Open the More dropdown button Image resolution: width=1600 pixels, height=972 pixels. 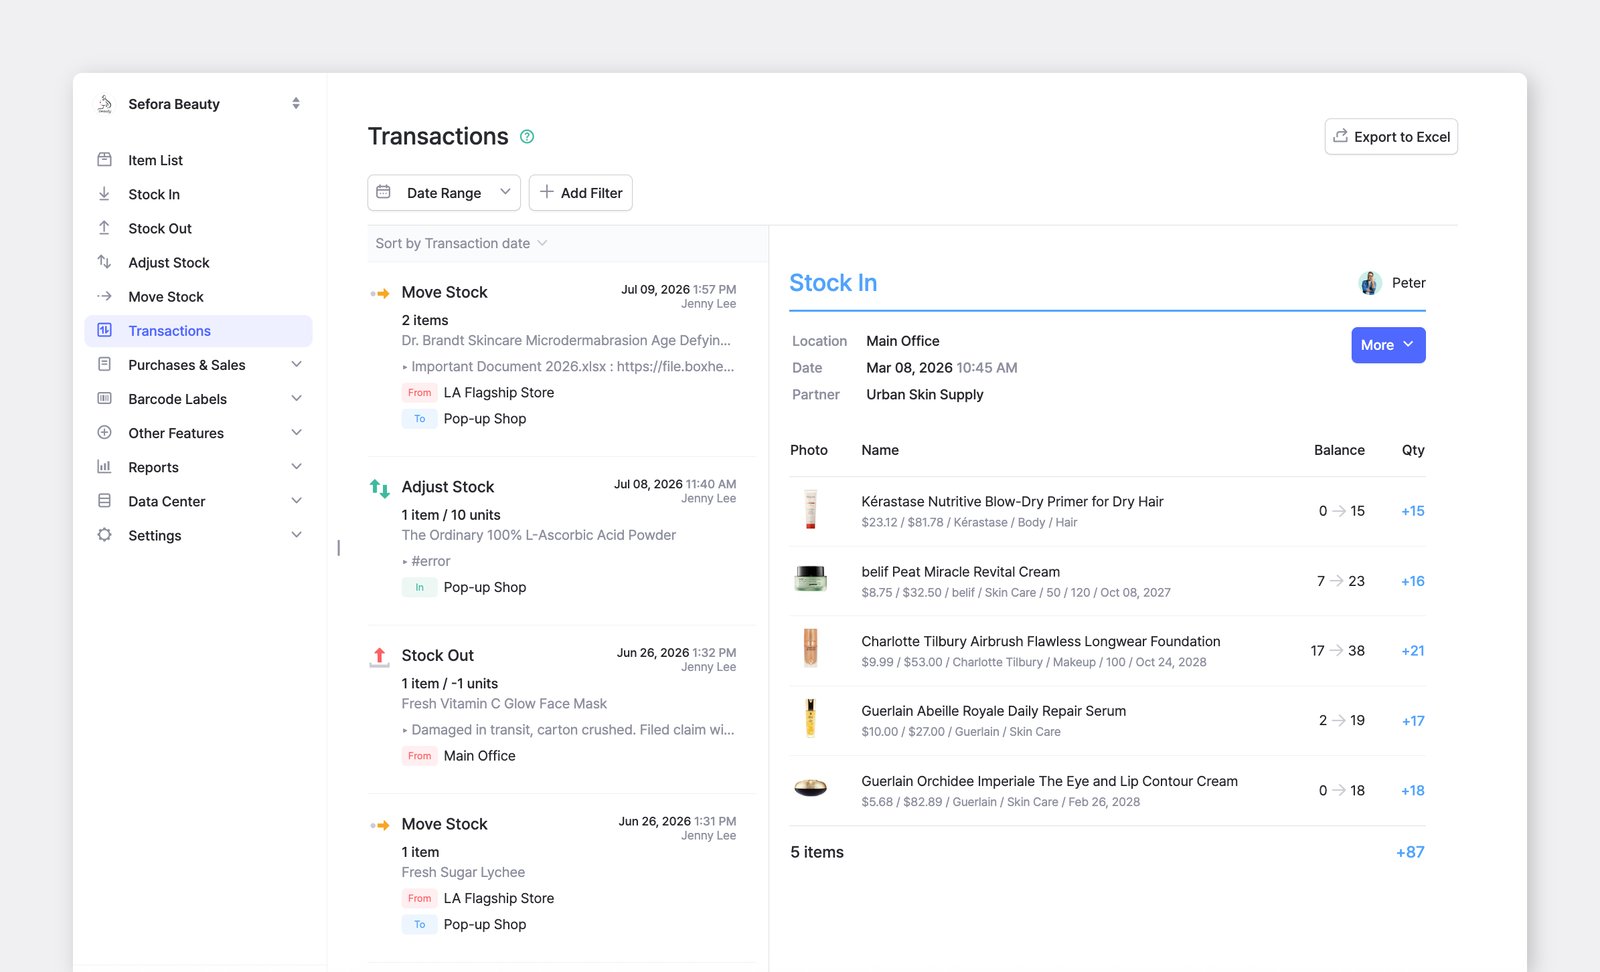click(1388, 345)
